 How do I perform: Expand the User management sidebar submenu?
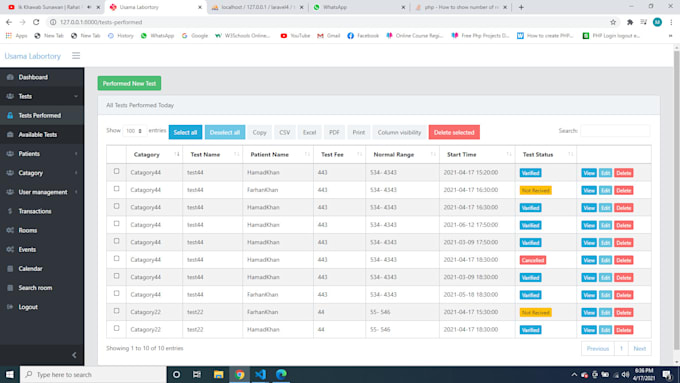pos(76,192)
